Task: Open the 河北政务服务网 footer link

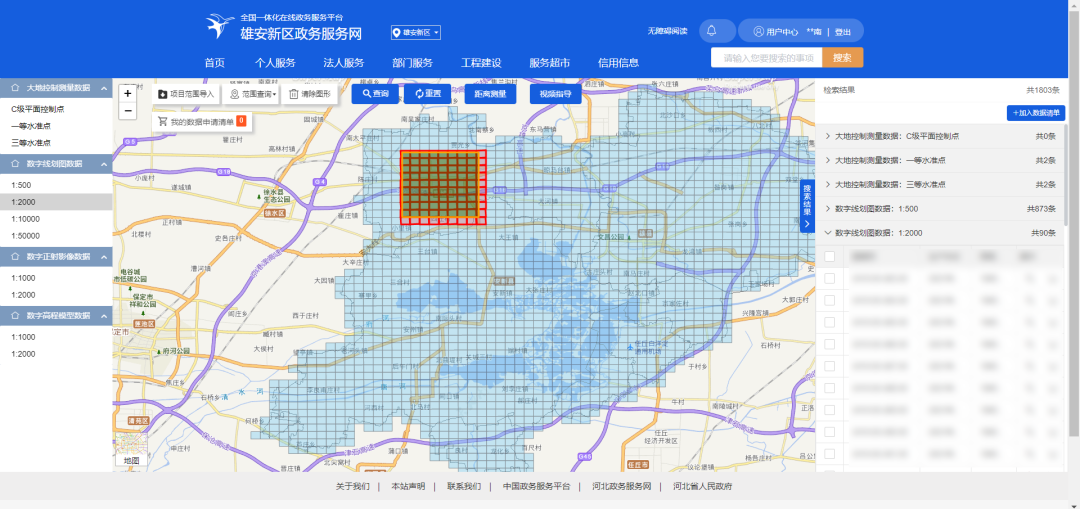Action: pos(622,486)
